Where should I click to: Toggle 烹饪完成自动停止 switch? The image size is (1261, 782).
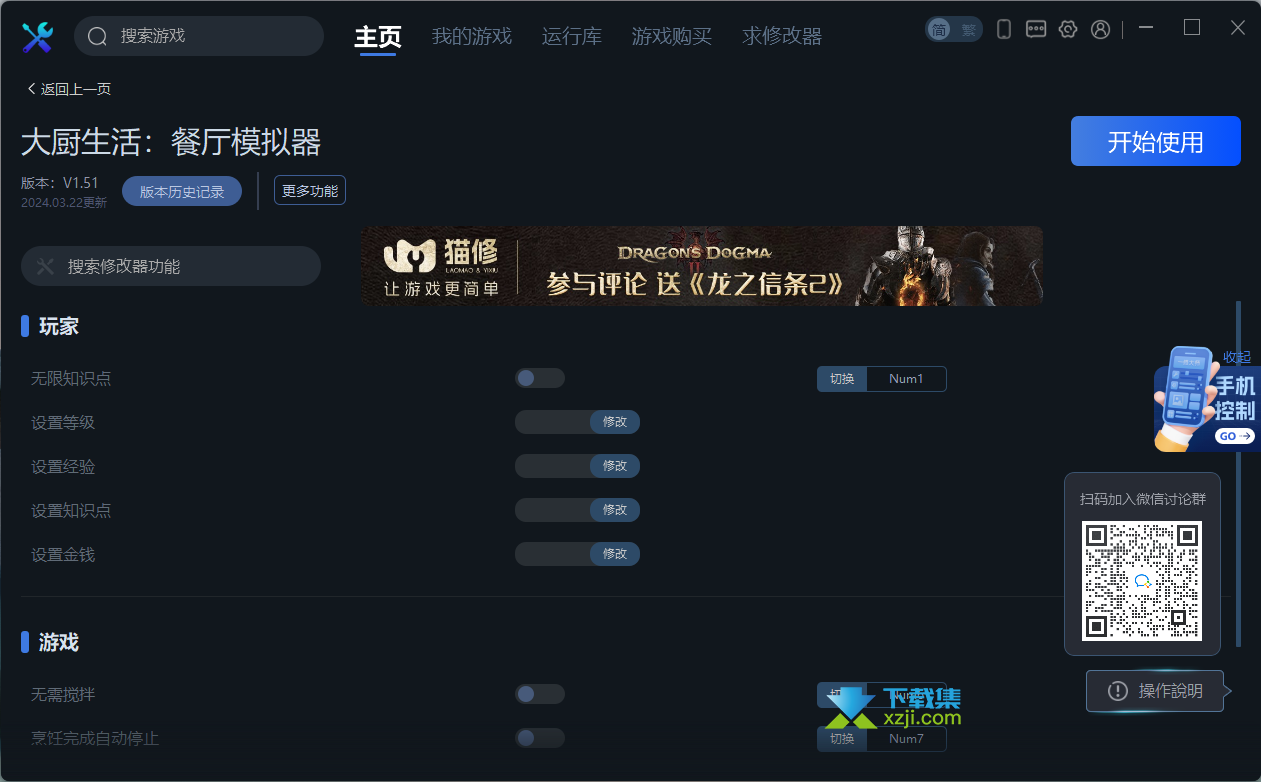(x=540, y=738)
